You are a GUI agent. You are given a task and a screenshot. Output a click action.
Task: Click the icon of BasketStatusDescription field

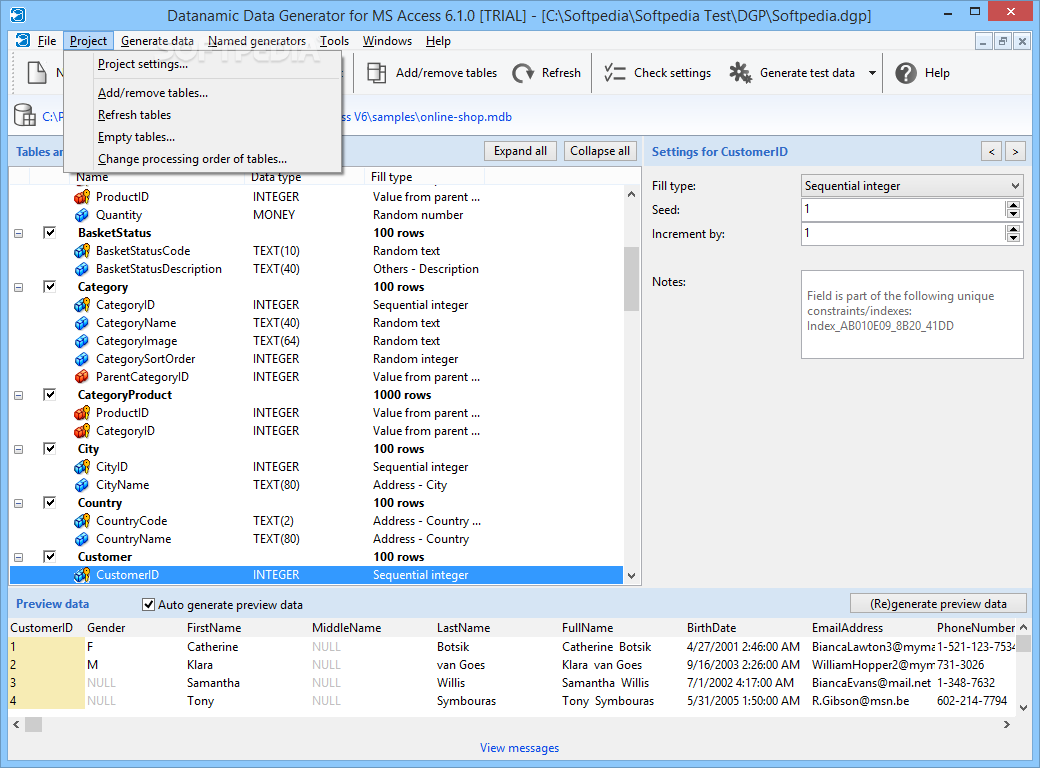click(x=82, y=269)
